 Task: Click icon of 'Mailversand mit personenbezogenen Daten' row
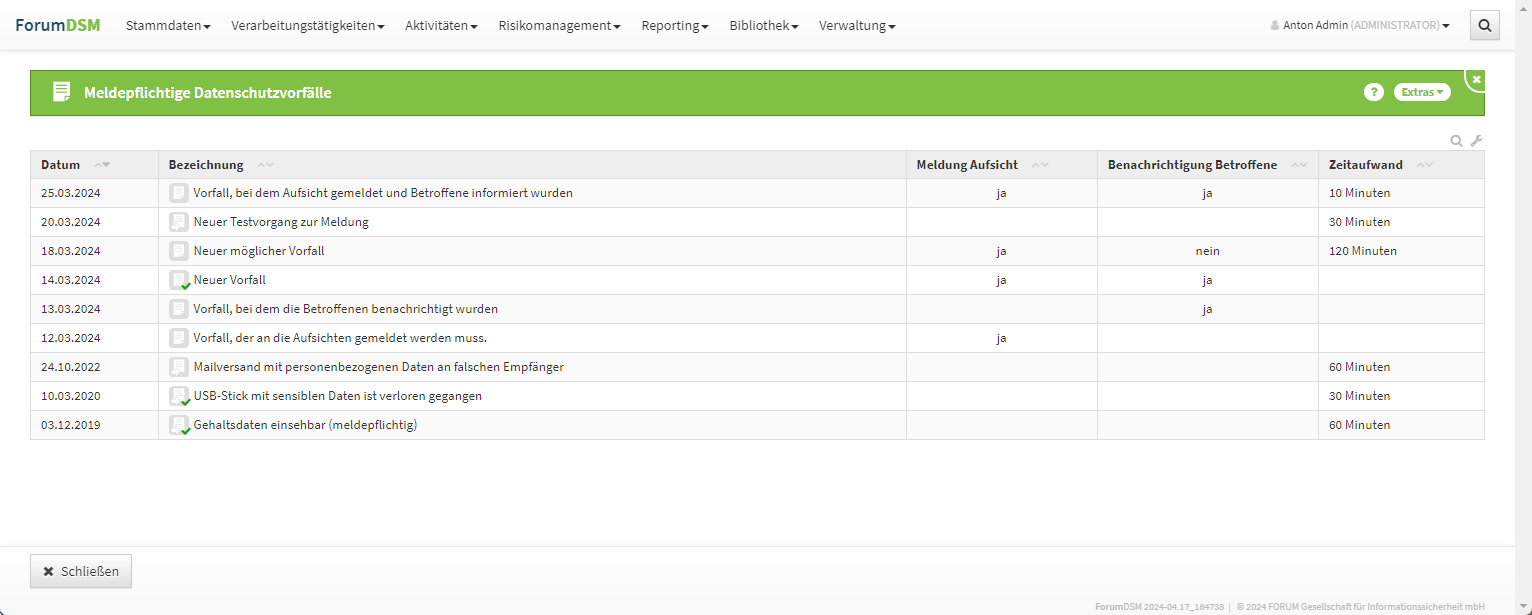[178, 367]
